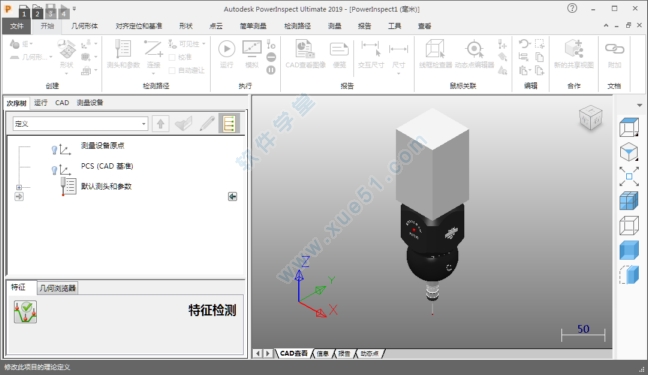The width and height of the screenshot is (648, 375).
Task: Switch to the 检测路径 ribbon tab
Action: pos(297,26)
